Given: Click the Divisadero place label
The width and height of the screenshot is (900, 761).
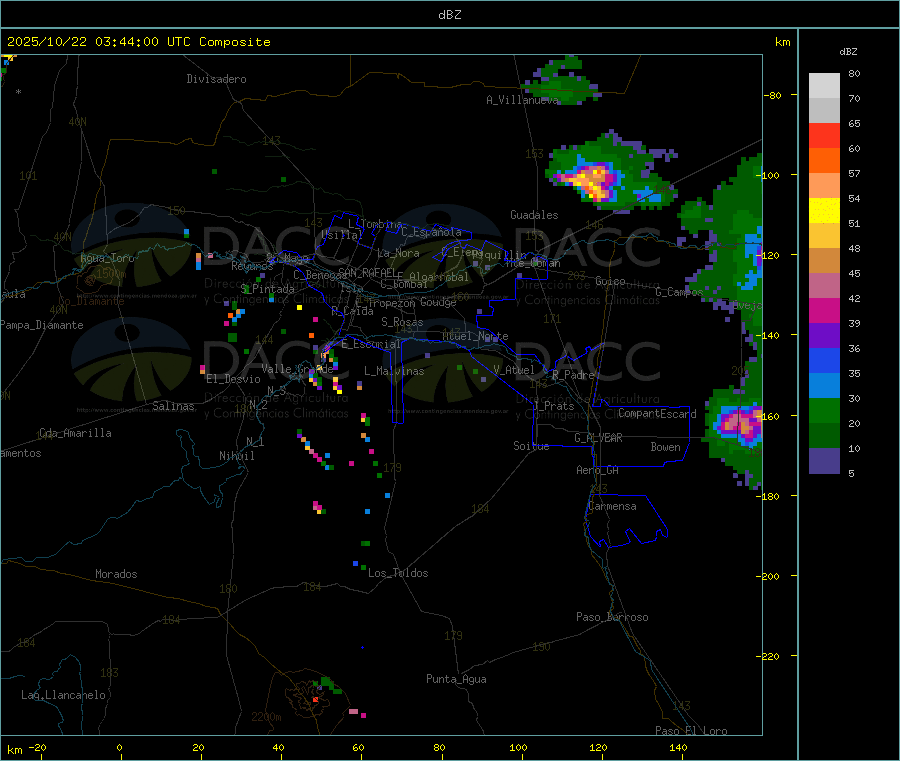Looking at the screenshot, I should [x=216, y=79].
